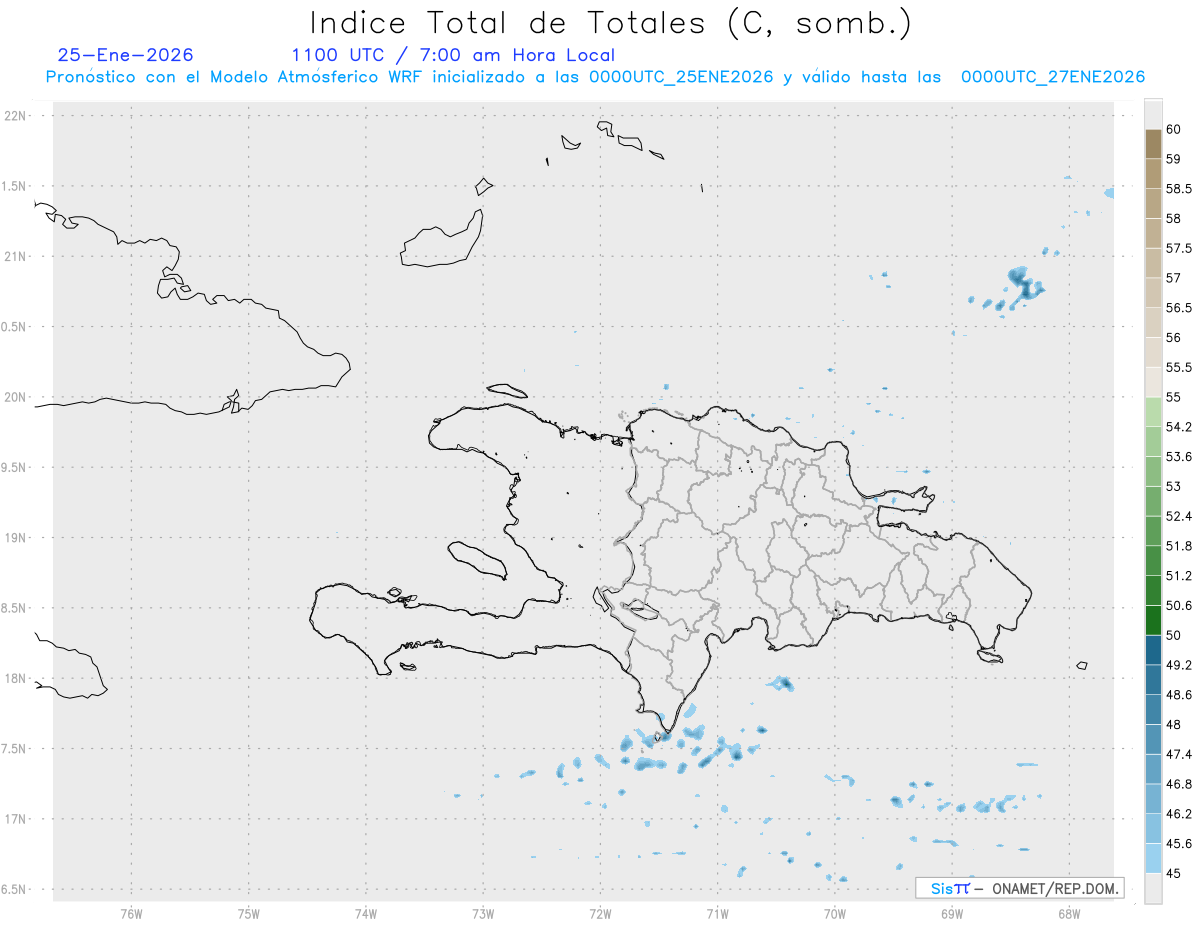Click the colorbar label "55.5"

pyautogui.click(x=1179, y=367)
